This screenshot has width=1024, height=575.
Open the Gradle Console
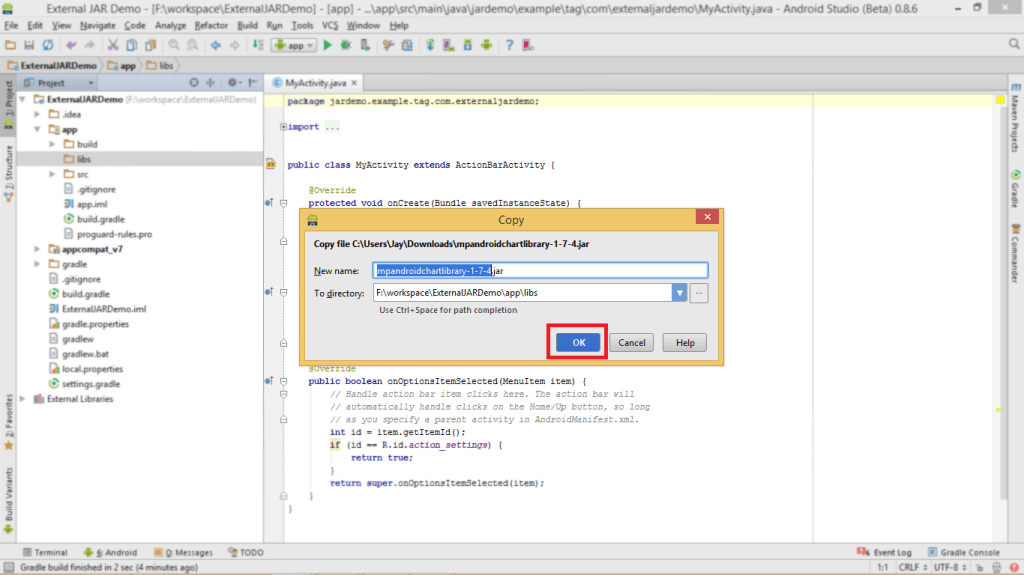(963, 552)
